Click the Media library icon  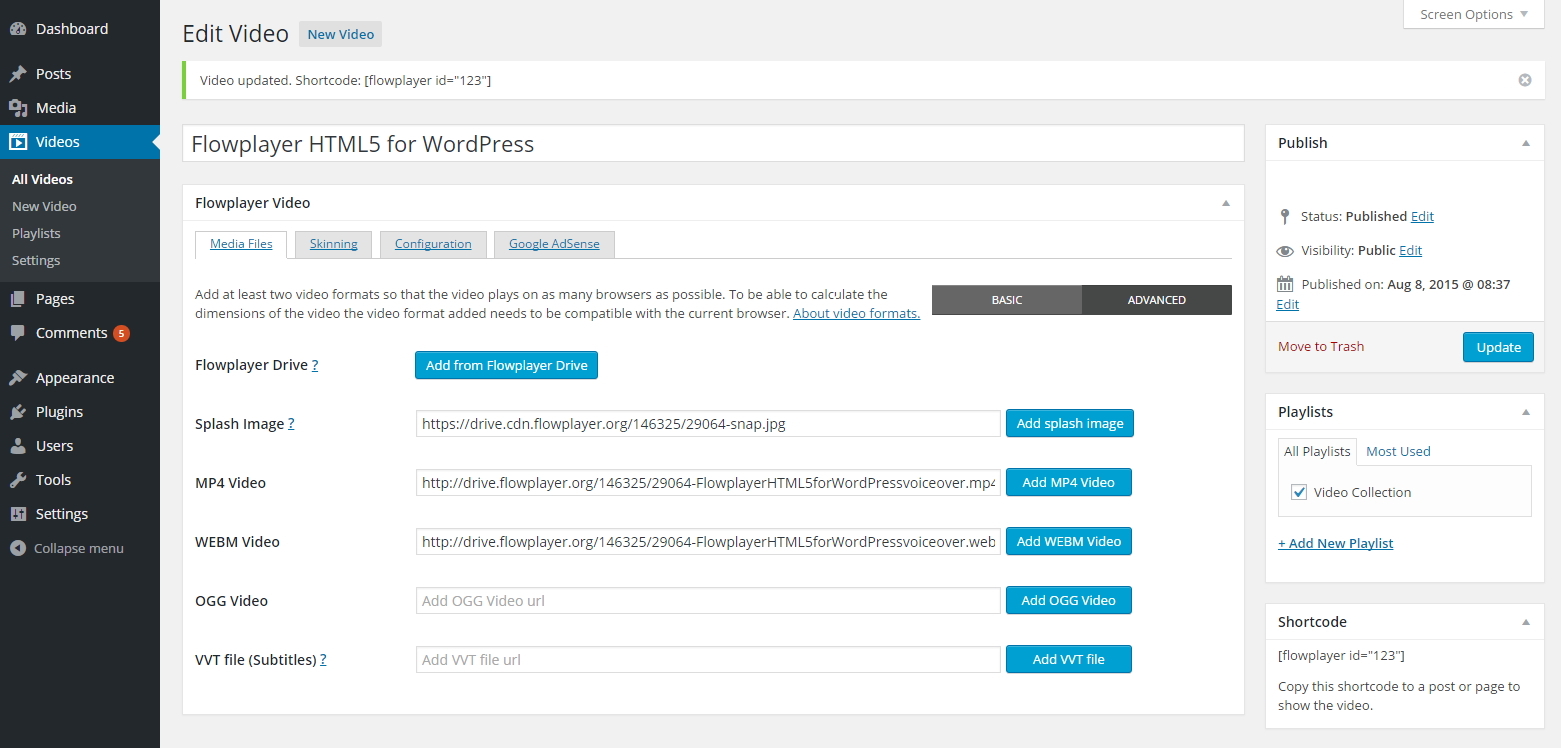18,108
